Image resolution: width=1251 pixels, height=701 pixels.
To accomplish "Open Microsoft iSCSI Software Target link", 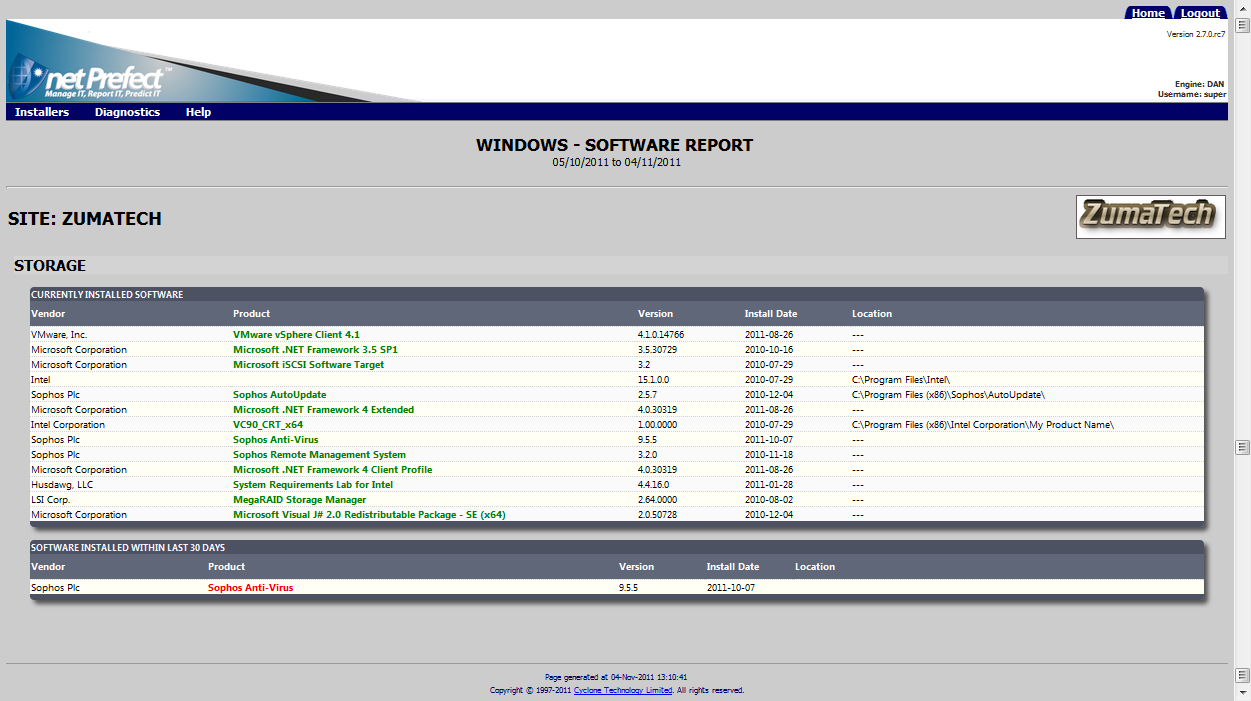I will pyautogui.click(x=308, y=365).
